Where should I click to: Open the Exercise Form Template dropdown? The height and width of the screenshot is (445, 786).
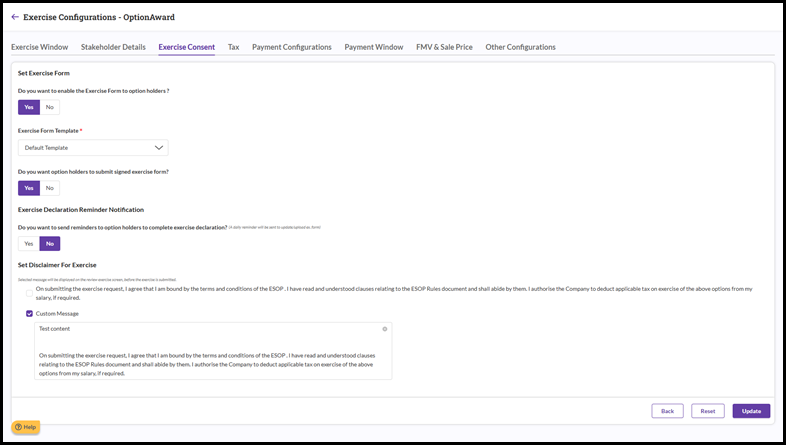pos(93,148)
